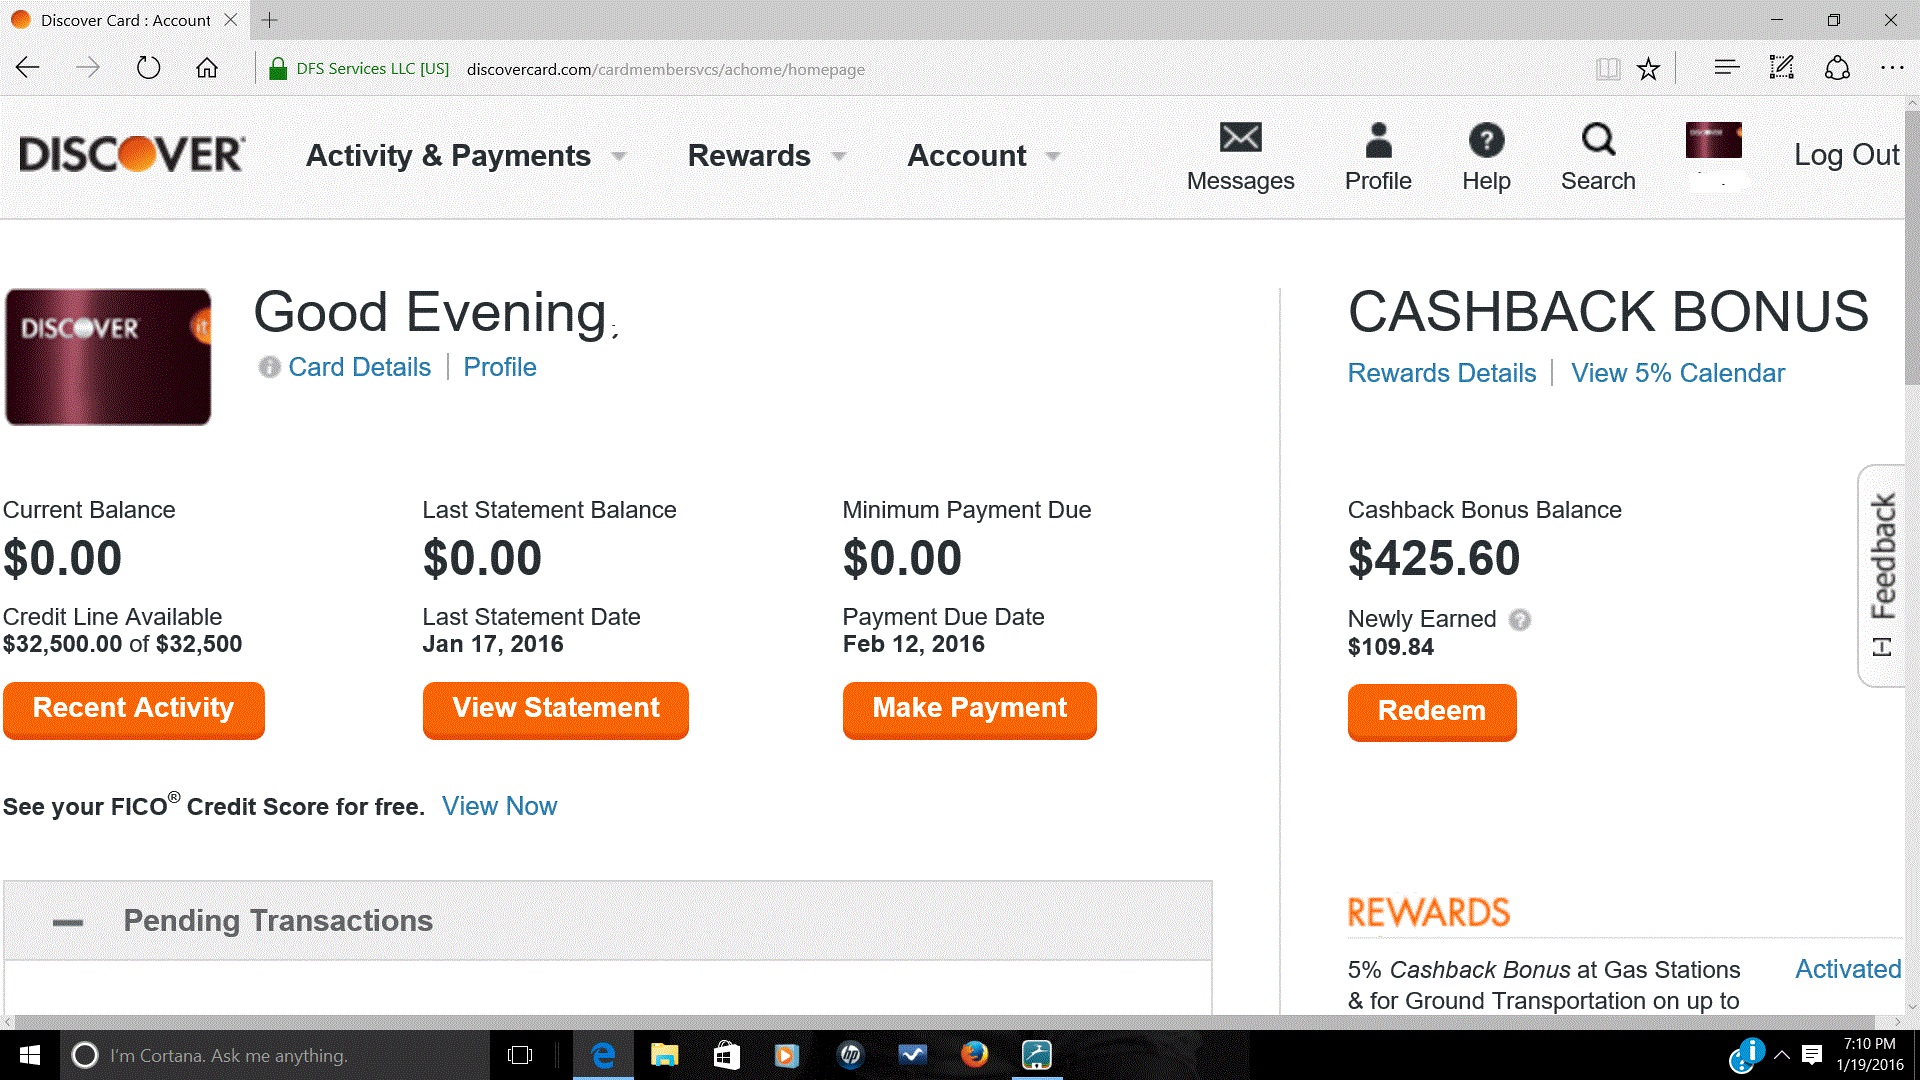Click the HP icon on the taskbar
This screenshot has width=1920, height=1080.
pos(850,1055)
